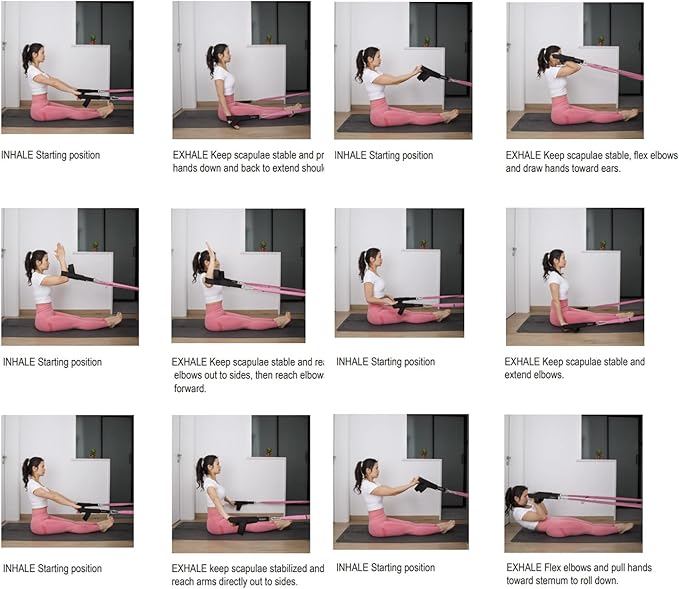Open the photo showing hands drawn toward ears
The height and width of the screenshot is (589, 679).
point(575,70)
